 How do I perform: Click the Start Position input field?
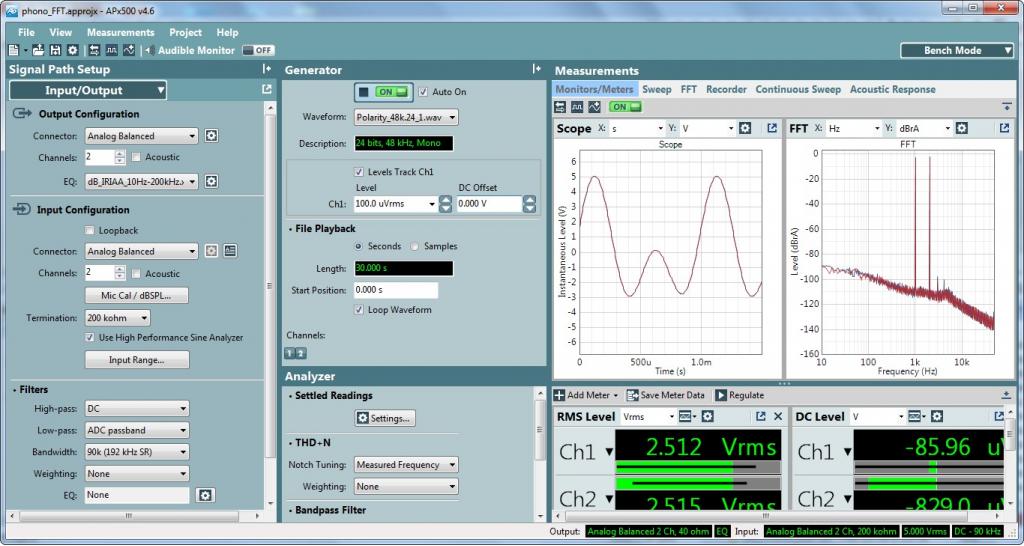click(396, 290)
